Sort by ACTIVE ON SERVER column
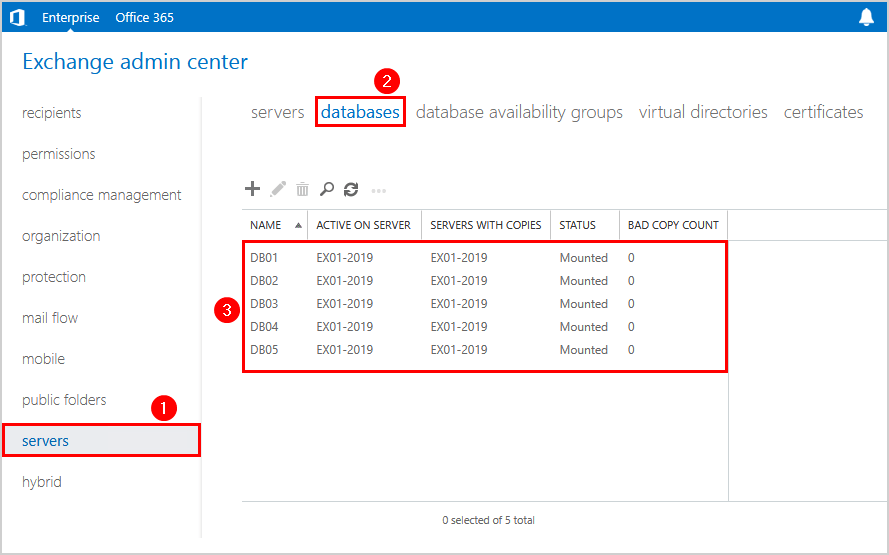This screenshot has height=555, width=889. [363, 225]
